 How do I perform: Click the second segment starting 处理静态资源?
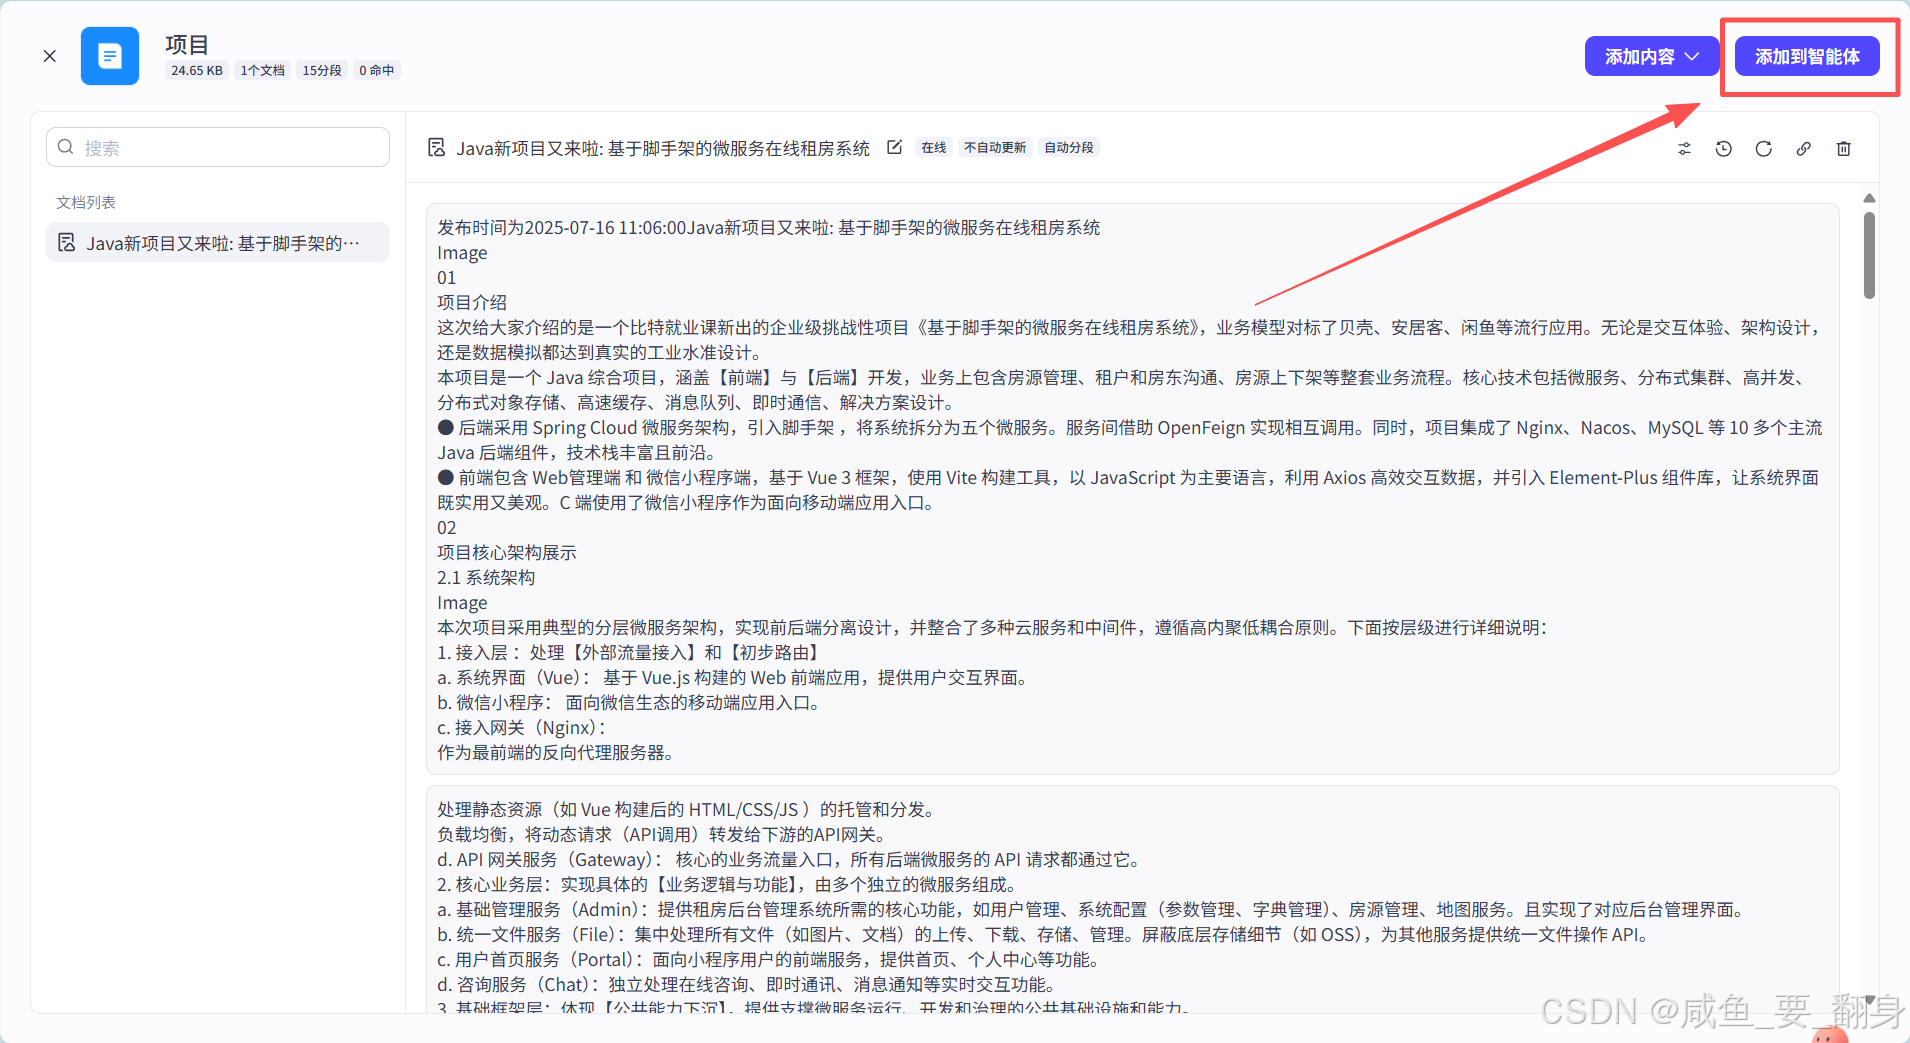pyautogui.click(x=1132, y=900)
